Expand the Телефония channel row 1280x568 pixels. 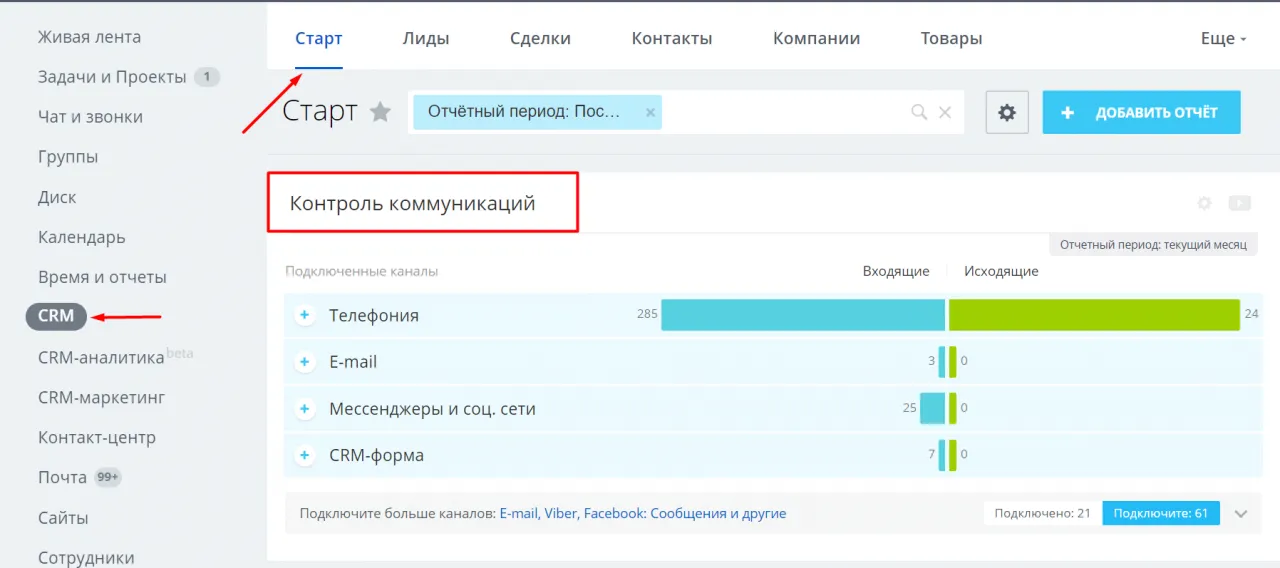tap(305, 316)
